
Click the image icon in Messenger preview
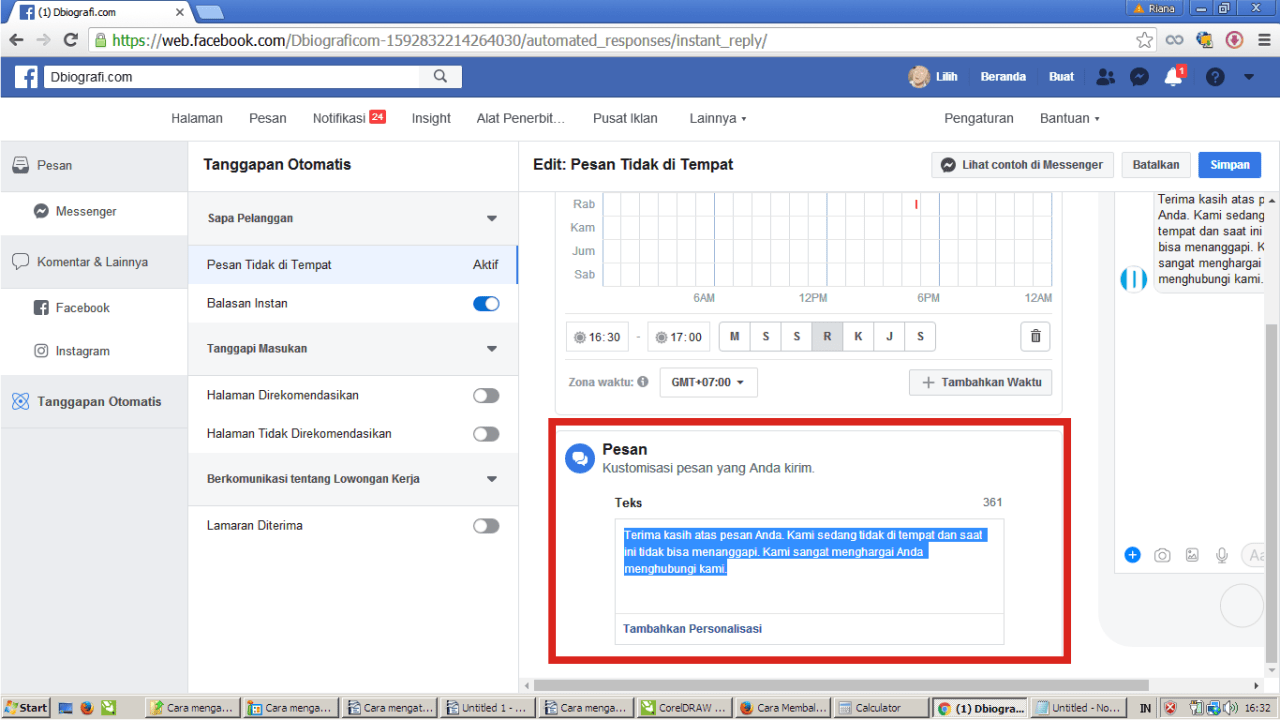(x=1192, y=555)
